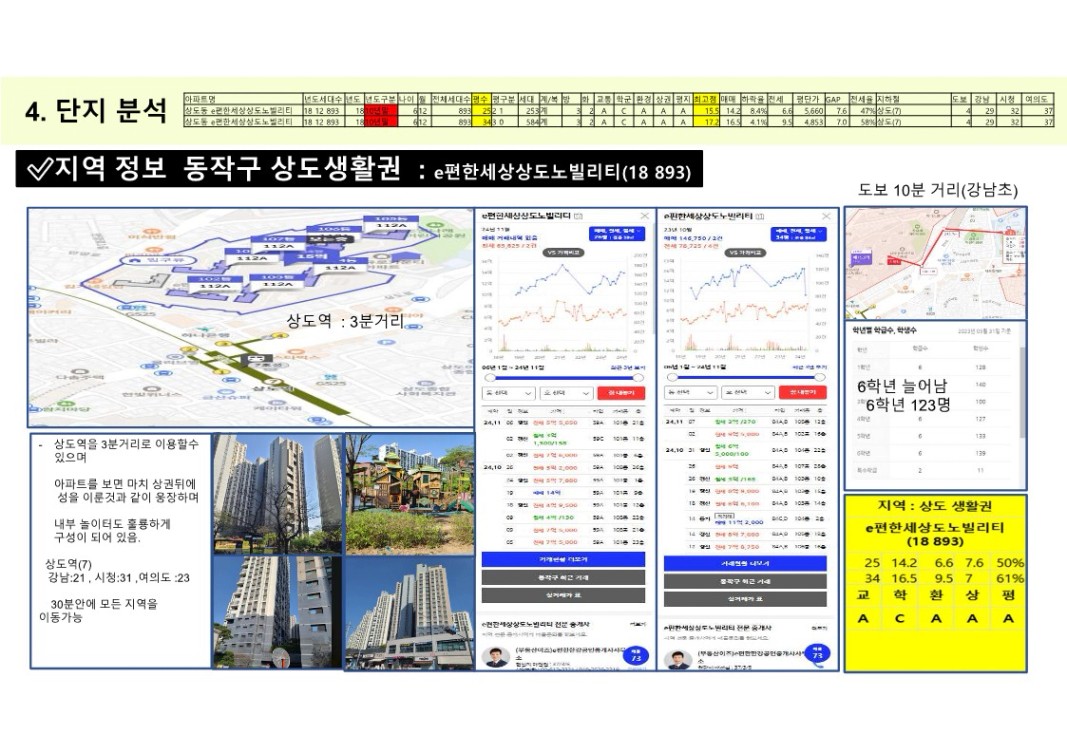
Task: Click the blue 거래현황 더보기 button in left panel
Action: point(563,559)
